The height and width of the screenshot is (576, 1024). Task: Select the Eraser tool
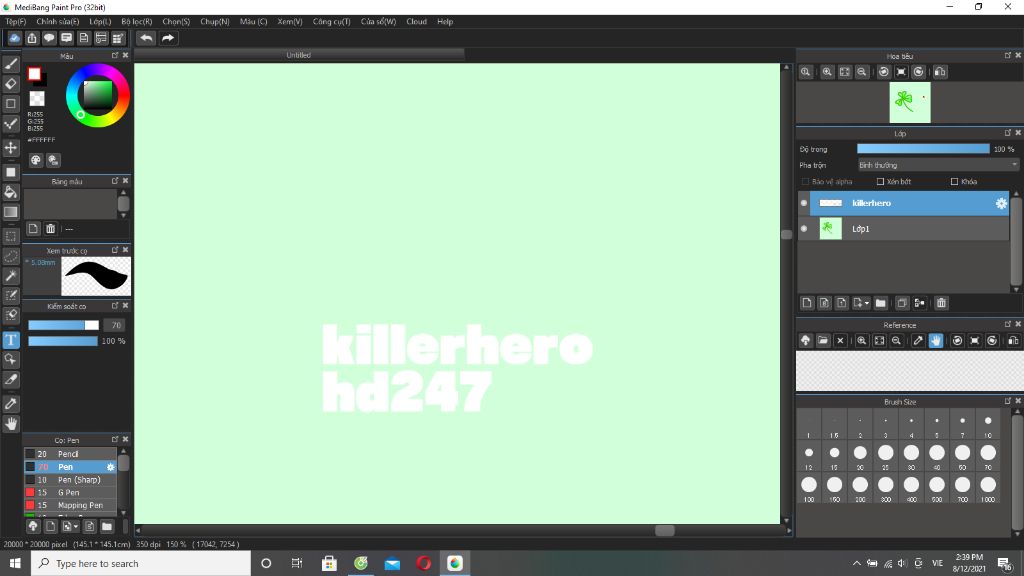(11, 84)
